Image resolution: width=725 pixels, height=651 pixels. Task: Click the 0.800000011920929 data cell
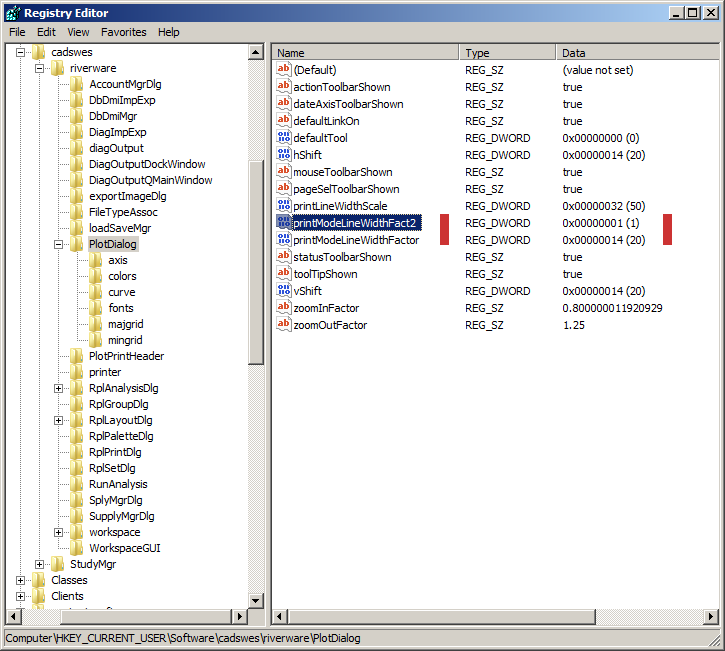pos(612,308)
